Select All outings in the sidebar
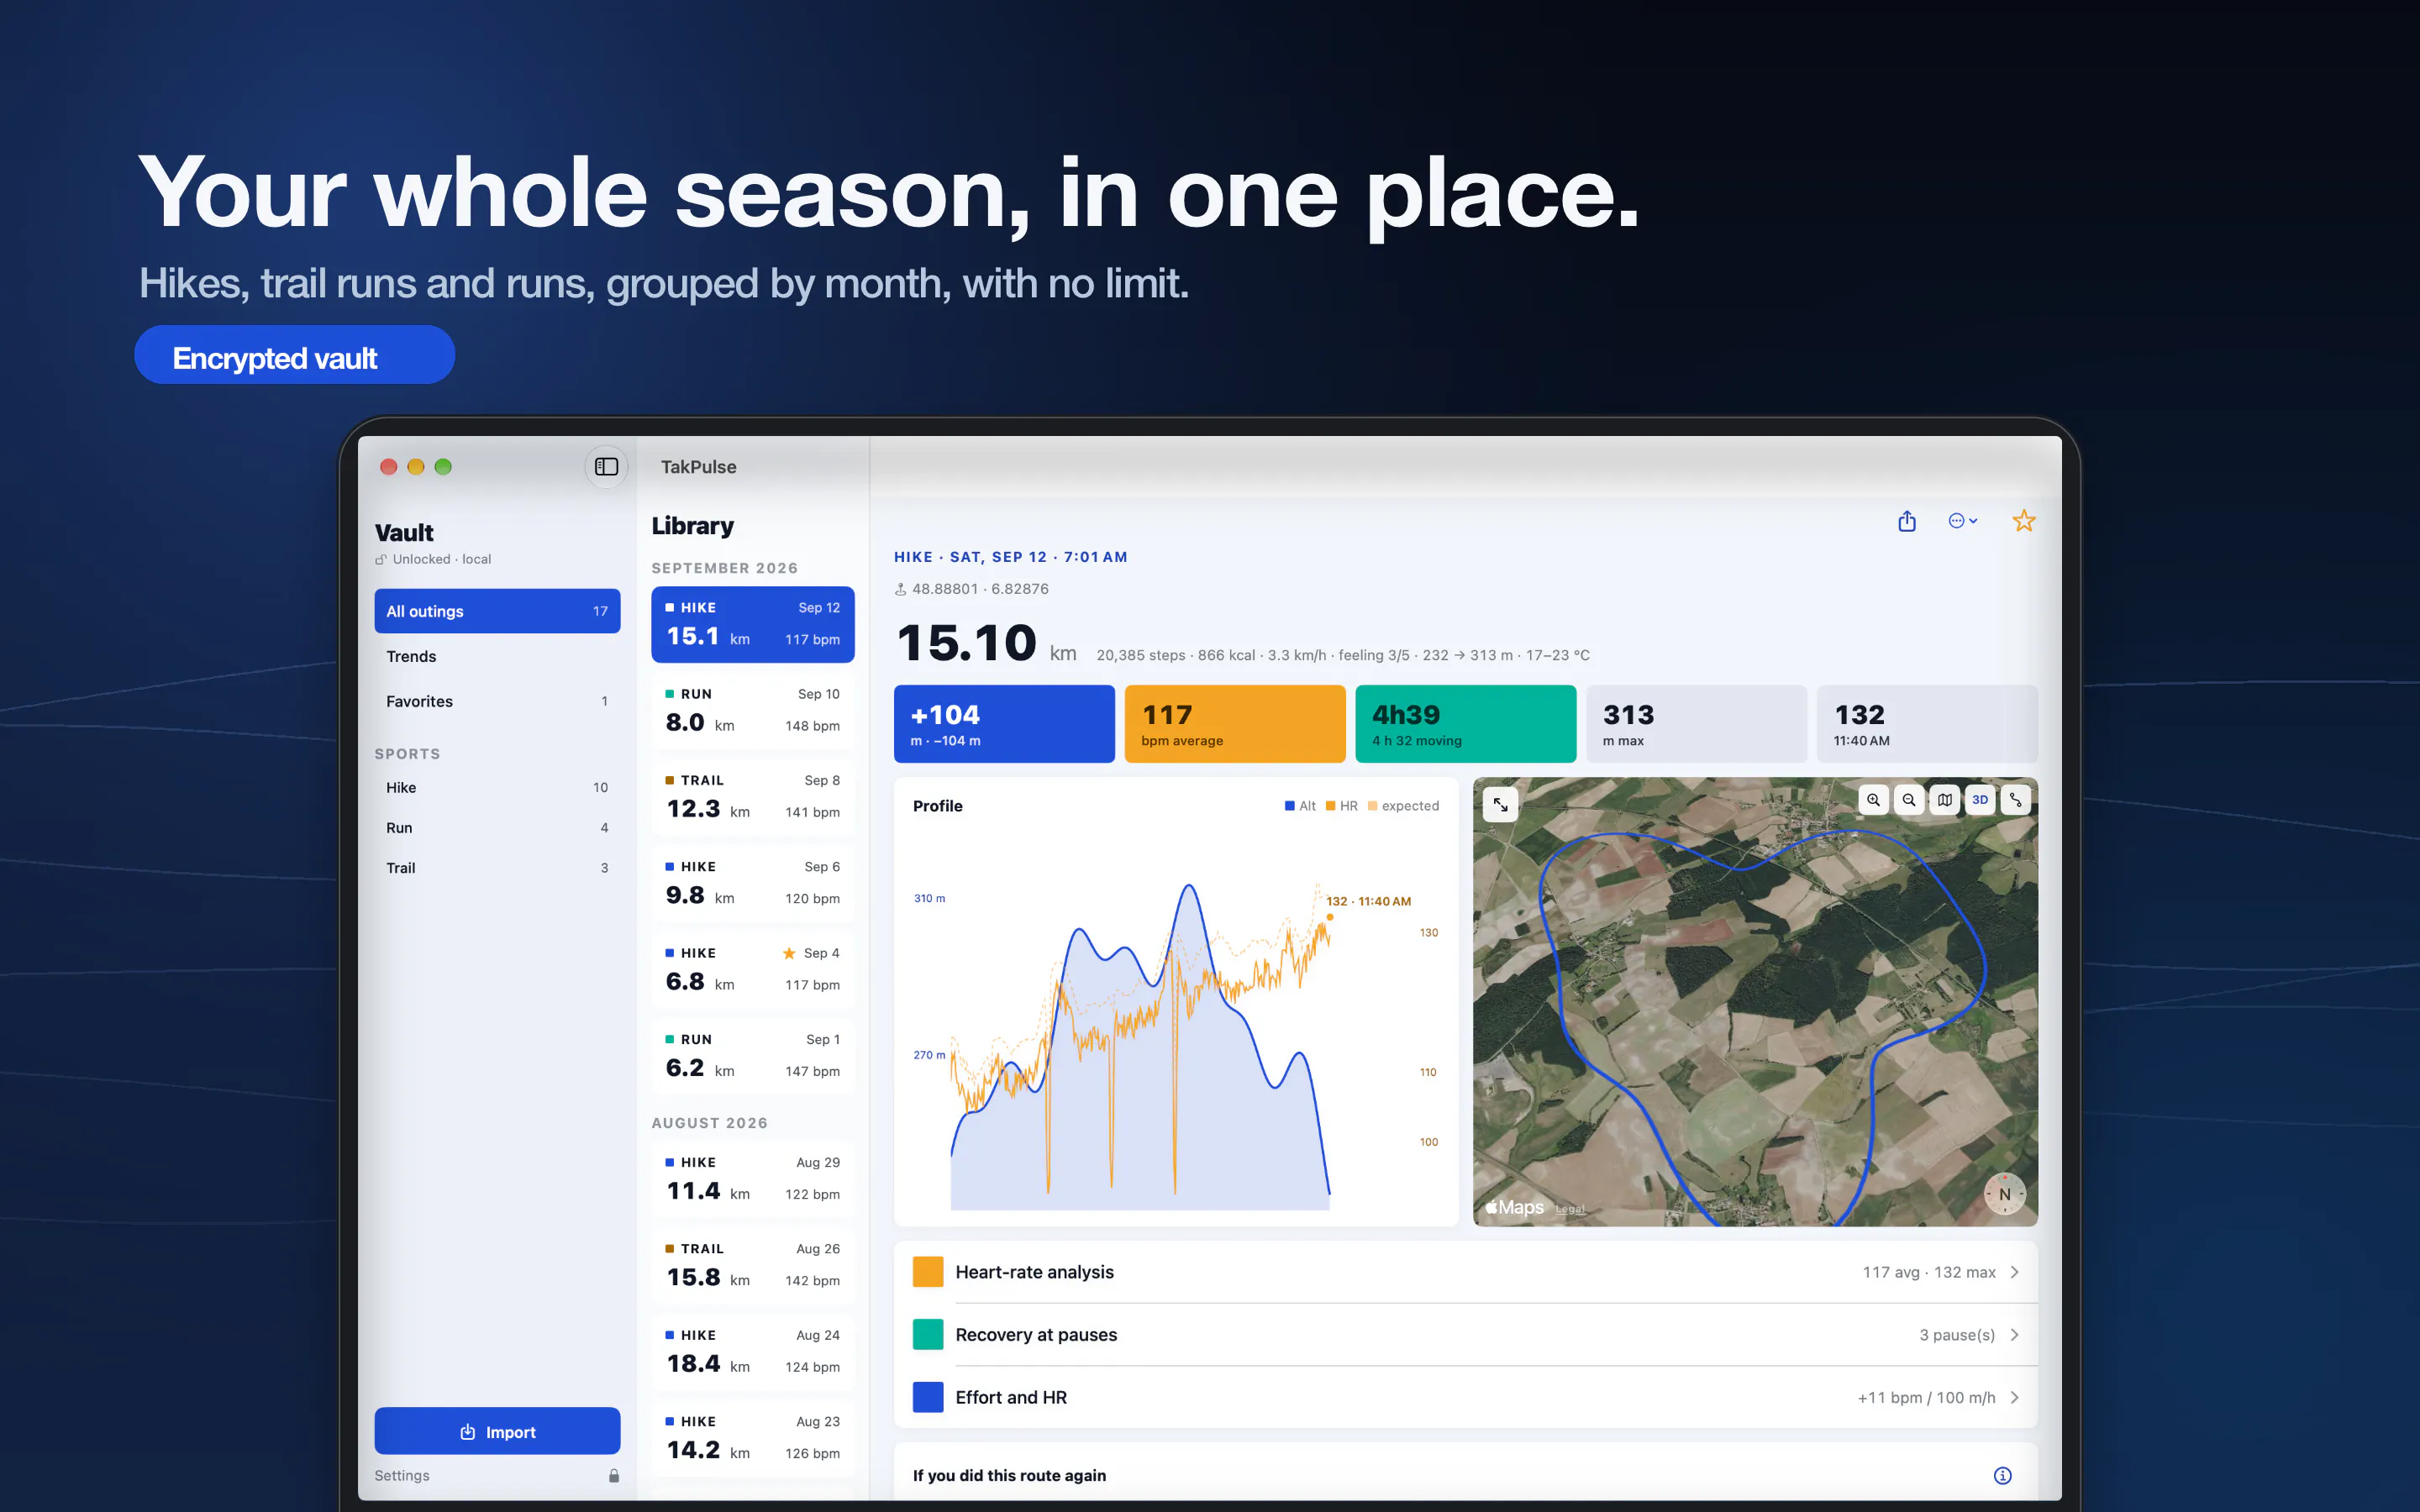 pyautogui.click(x=497, y=611)
